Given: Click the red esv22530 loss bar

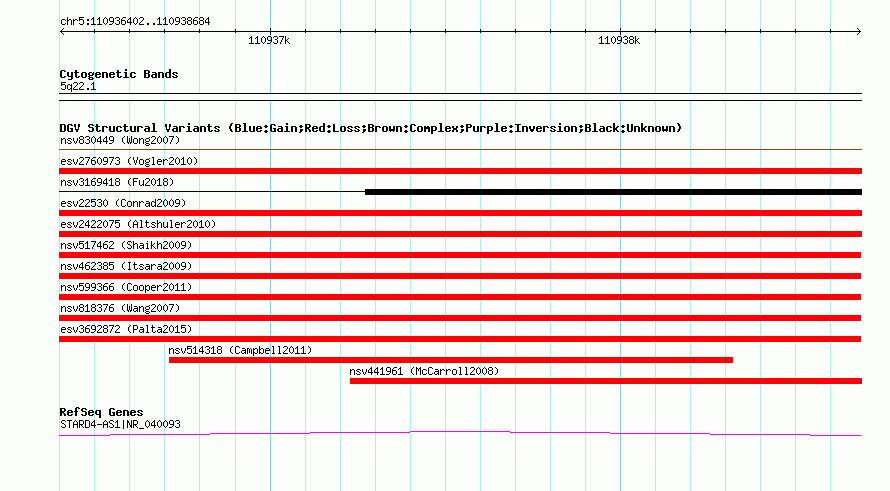Looking at the screenshot, I should coord(460,213).
